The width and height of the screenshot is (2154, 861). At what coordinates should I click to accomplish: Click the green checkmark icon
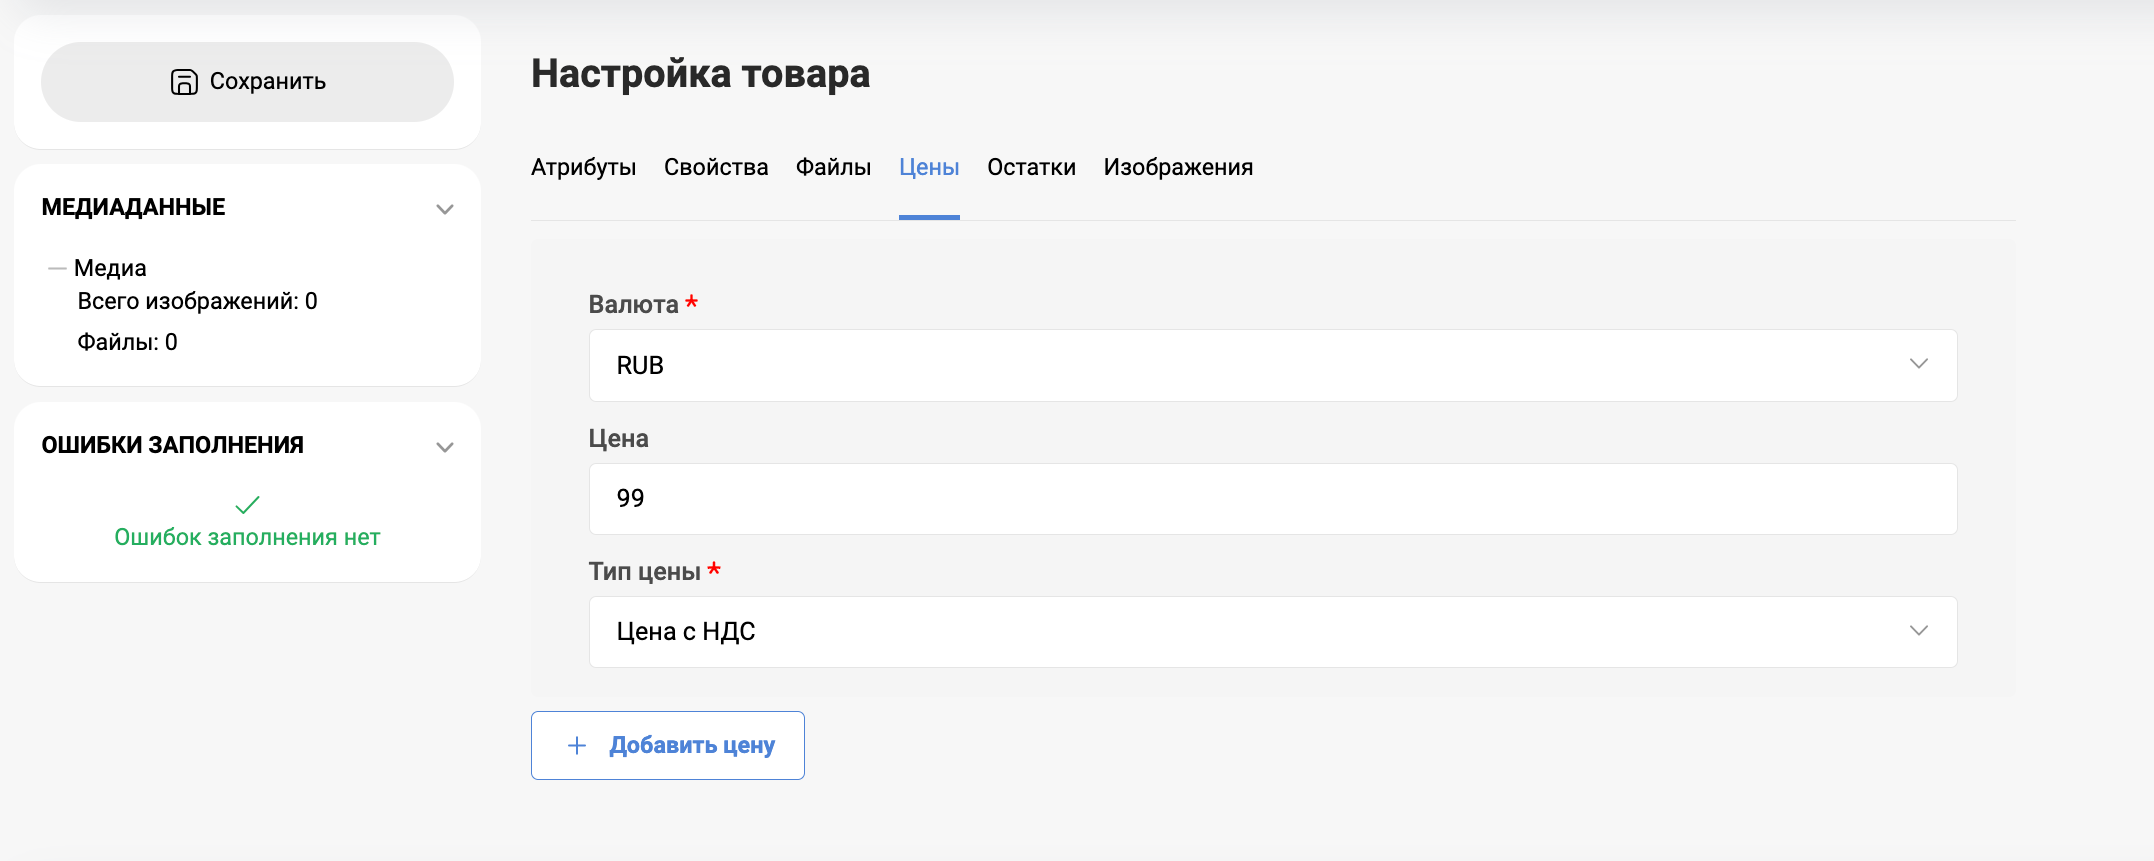point(247,505)
